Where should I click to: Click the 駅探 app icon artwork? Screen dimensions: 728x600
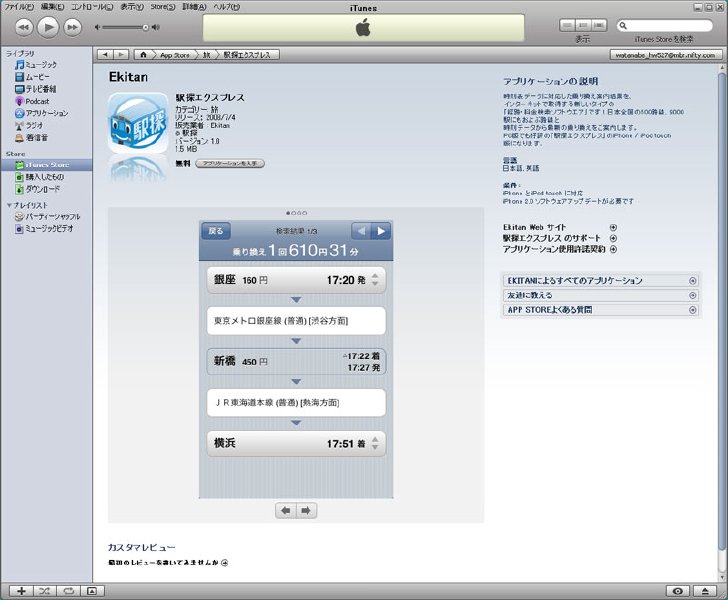click(x=138, y=123)
